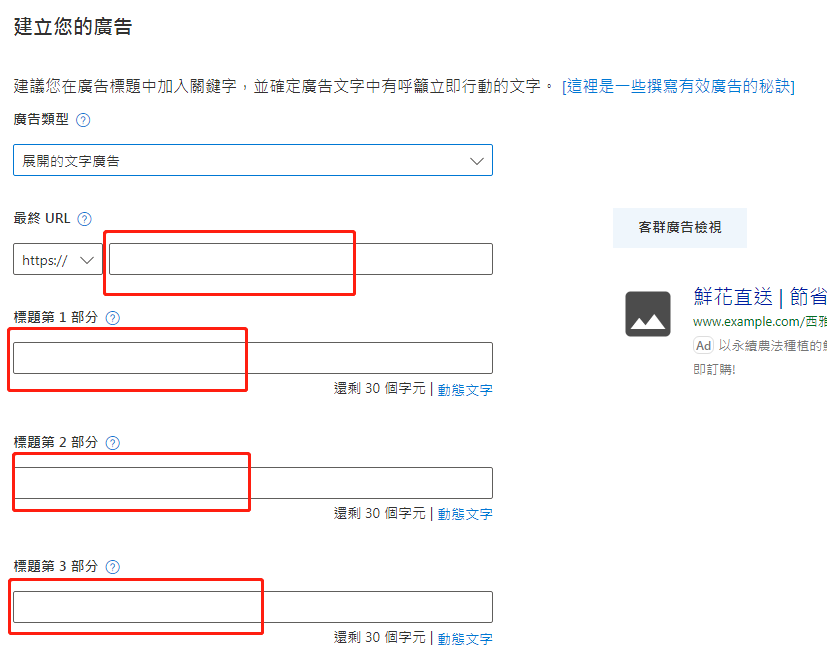
Task: Click the 客群廣告檢視 button
Action: [679, 228]
